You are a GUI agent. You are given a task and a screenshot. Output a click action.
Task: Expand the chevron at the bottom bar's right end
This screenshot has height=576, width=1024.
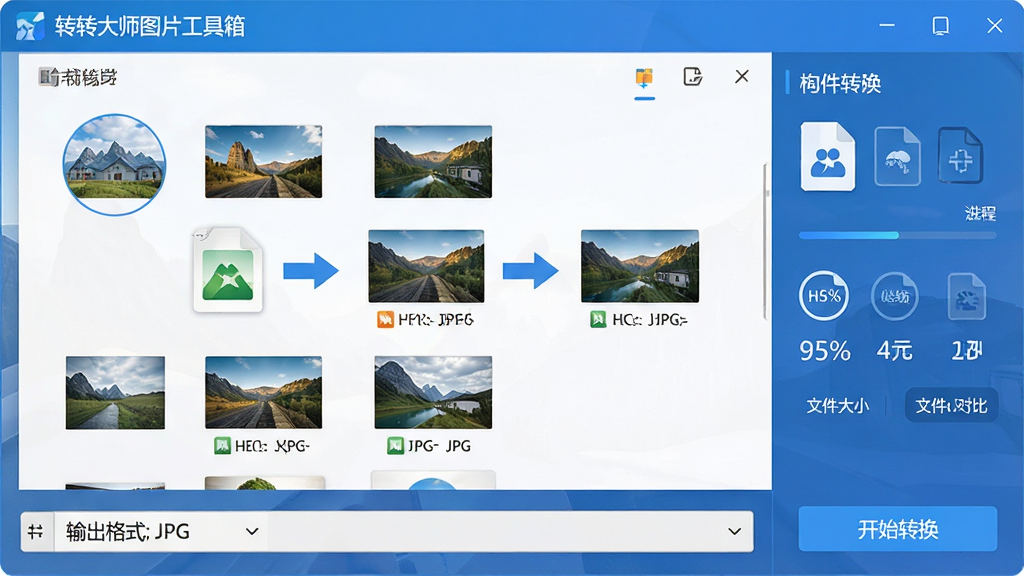pyautogui.click(x=735, y=532)
